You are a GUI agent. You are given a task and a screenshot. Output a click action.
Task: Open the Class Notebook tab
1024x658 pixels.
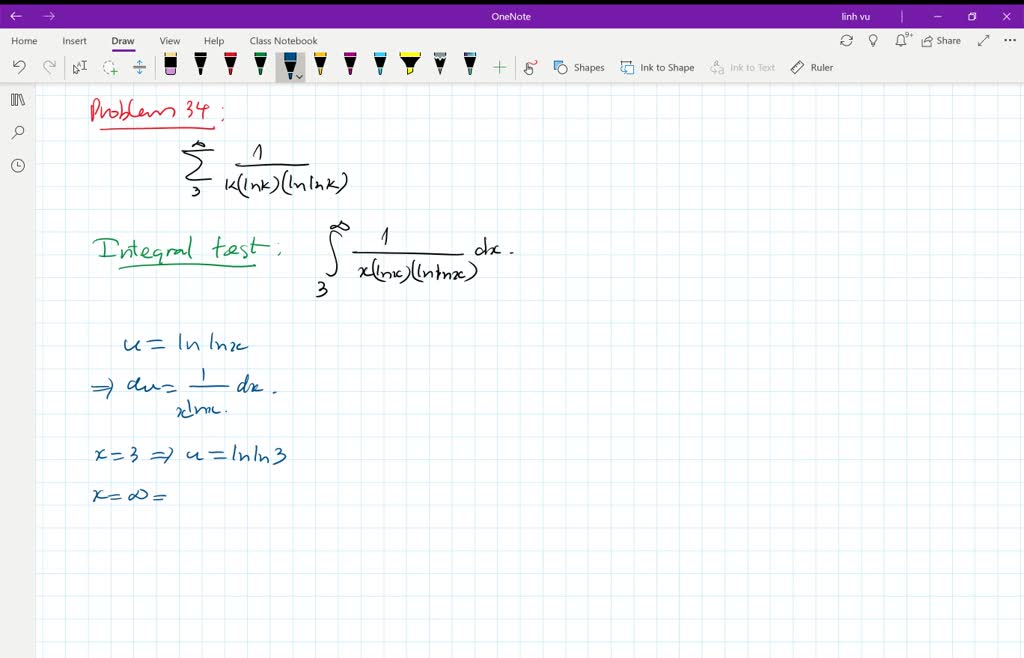[283, 41]
